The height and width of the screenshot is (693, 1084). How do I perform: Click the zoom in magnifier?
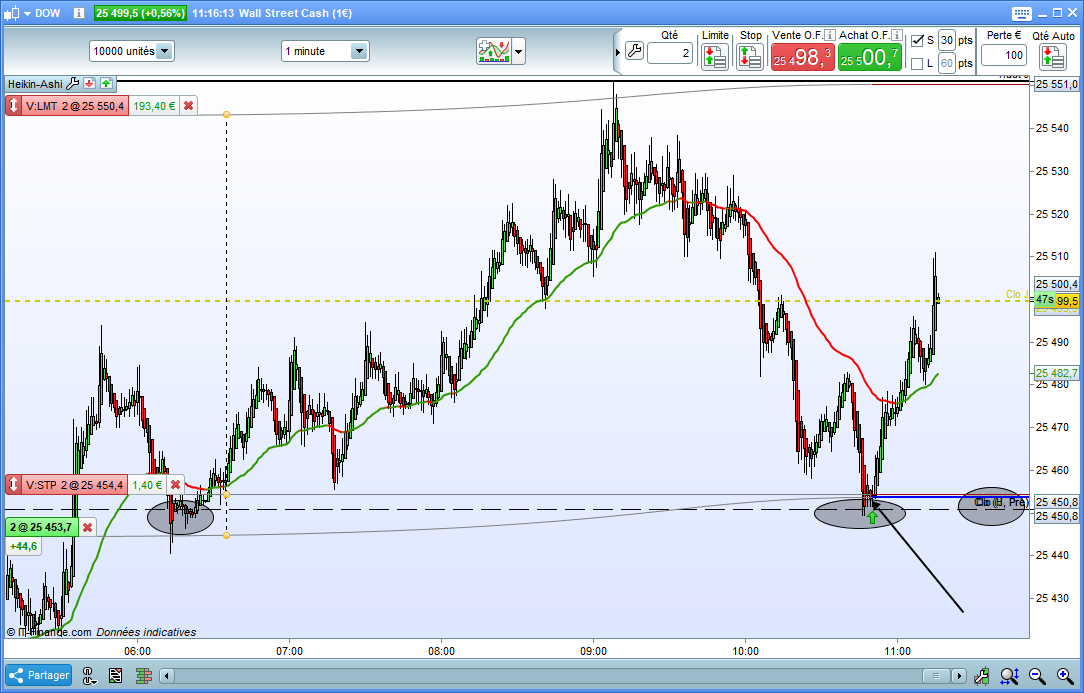(x=1065, y=676)
